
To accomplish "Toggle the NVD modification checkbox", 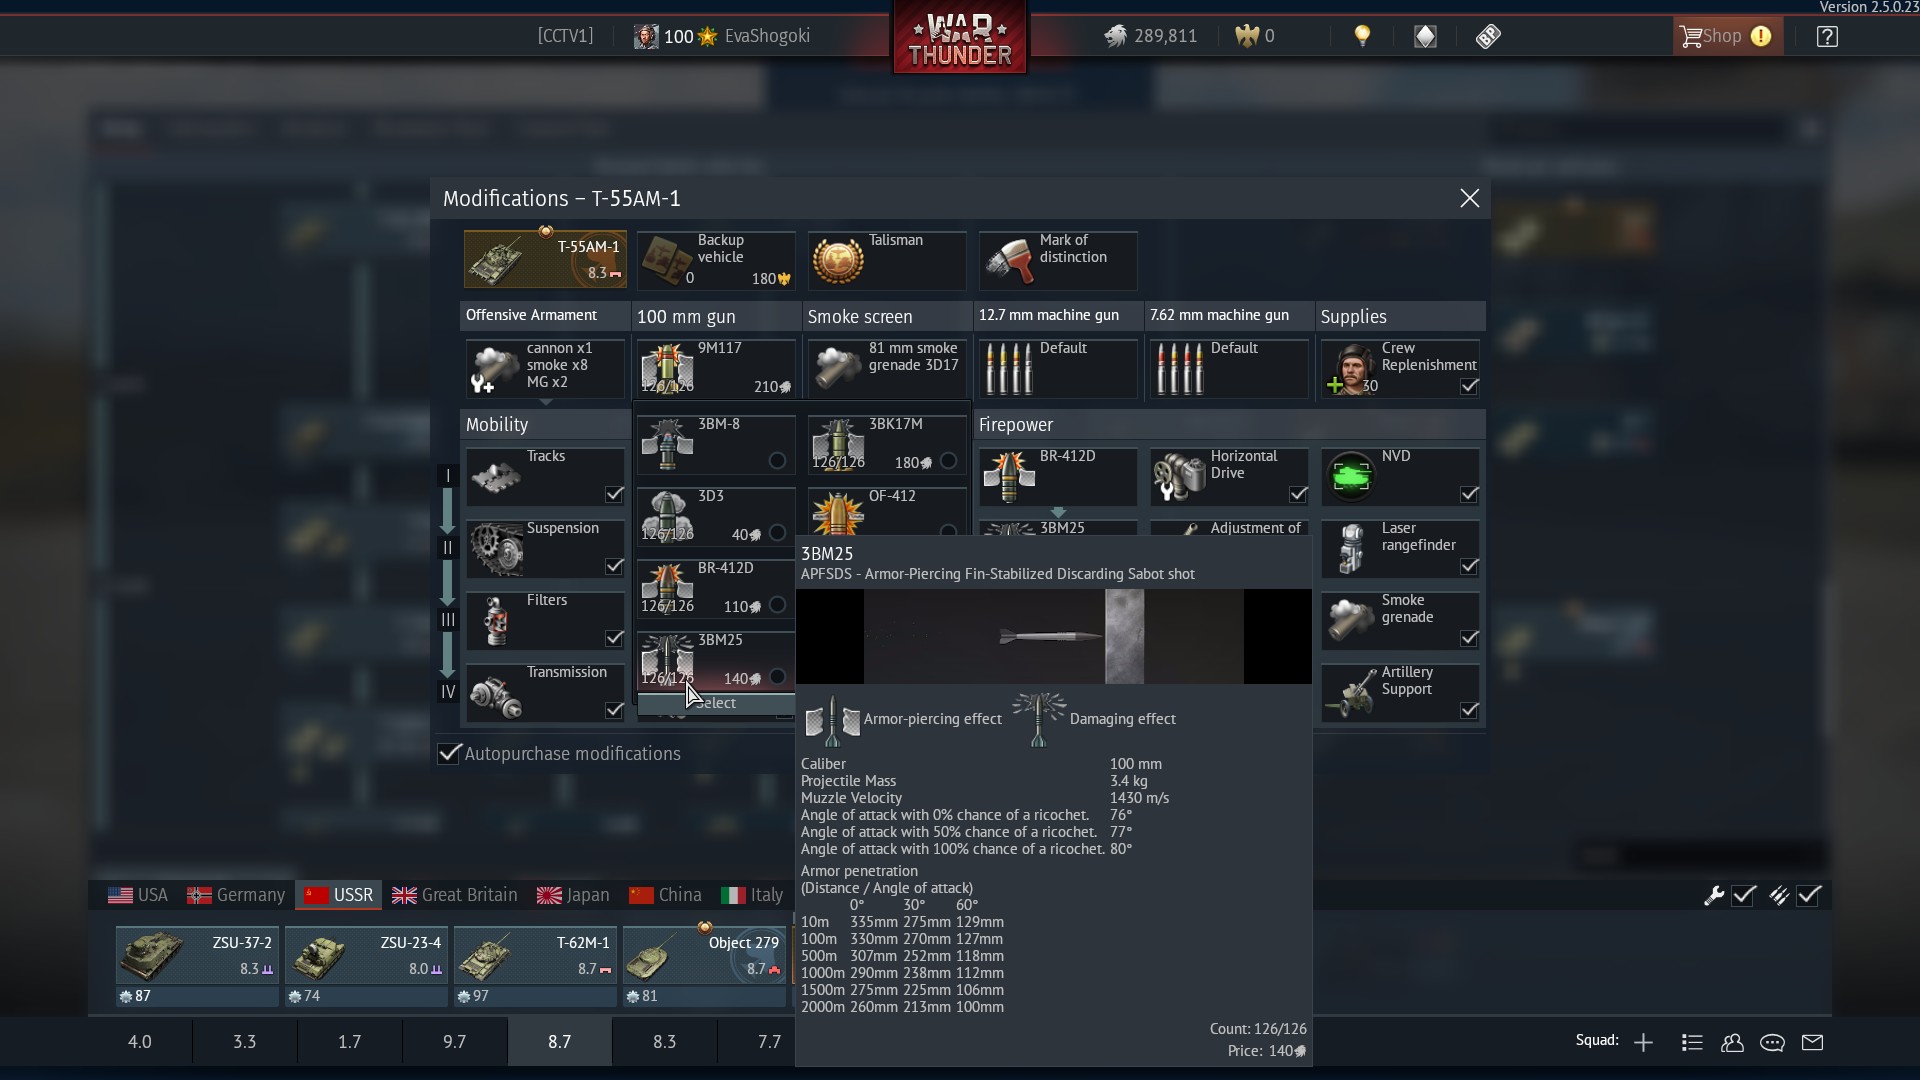I will click(1469, 494).
